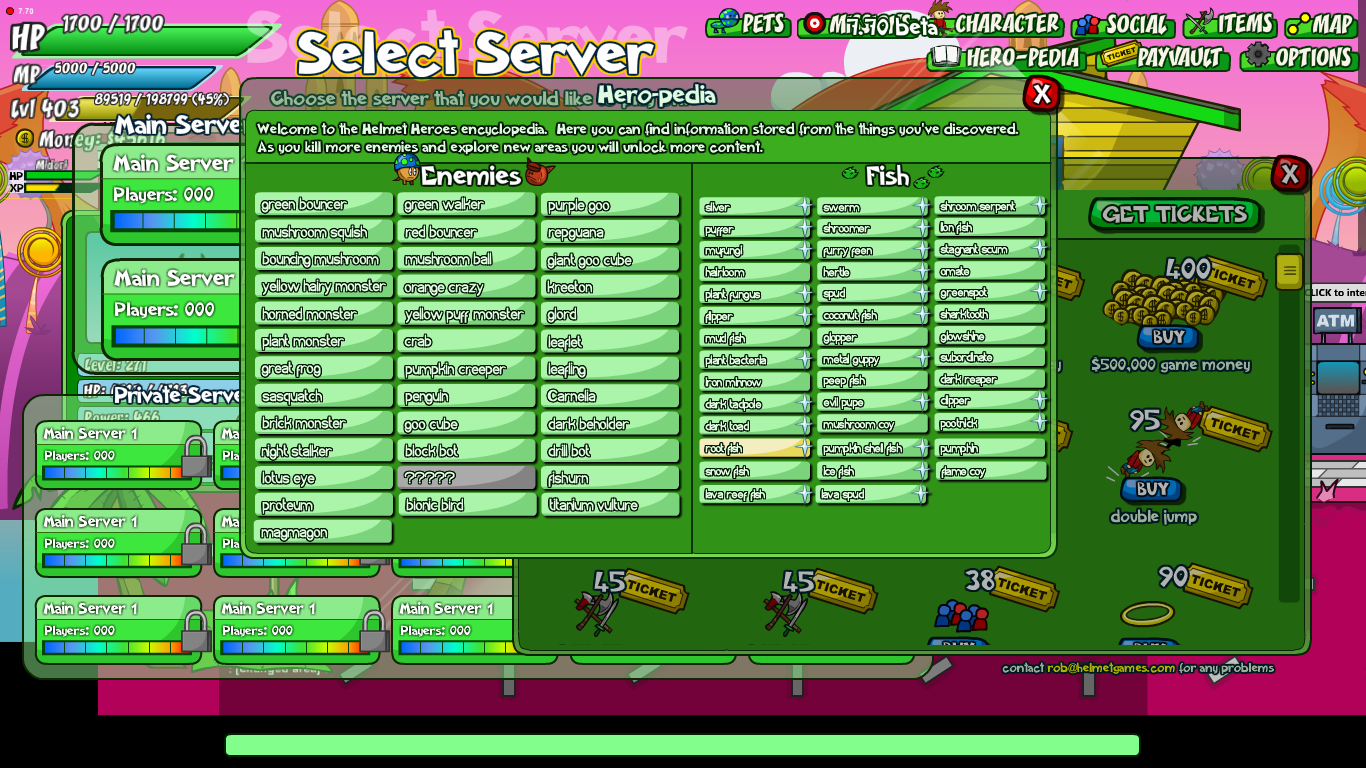Image resolution: width=1366 pixels, height=768 pixels.
Task: Select the highlighted root fish entry
Action: tap(755, 449)
